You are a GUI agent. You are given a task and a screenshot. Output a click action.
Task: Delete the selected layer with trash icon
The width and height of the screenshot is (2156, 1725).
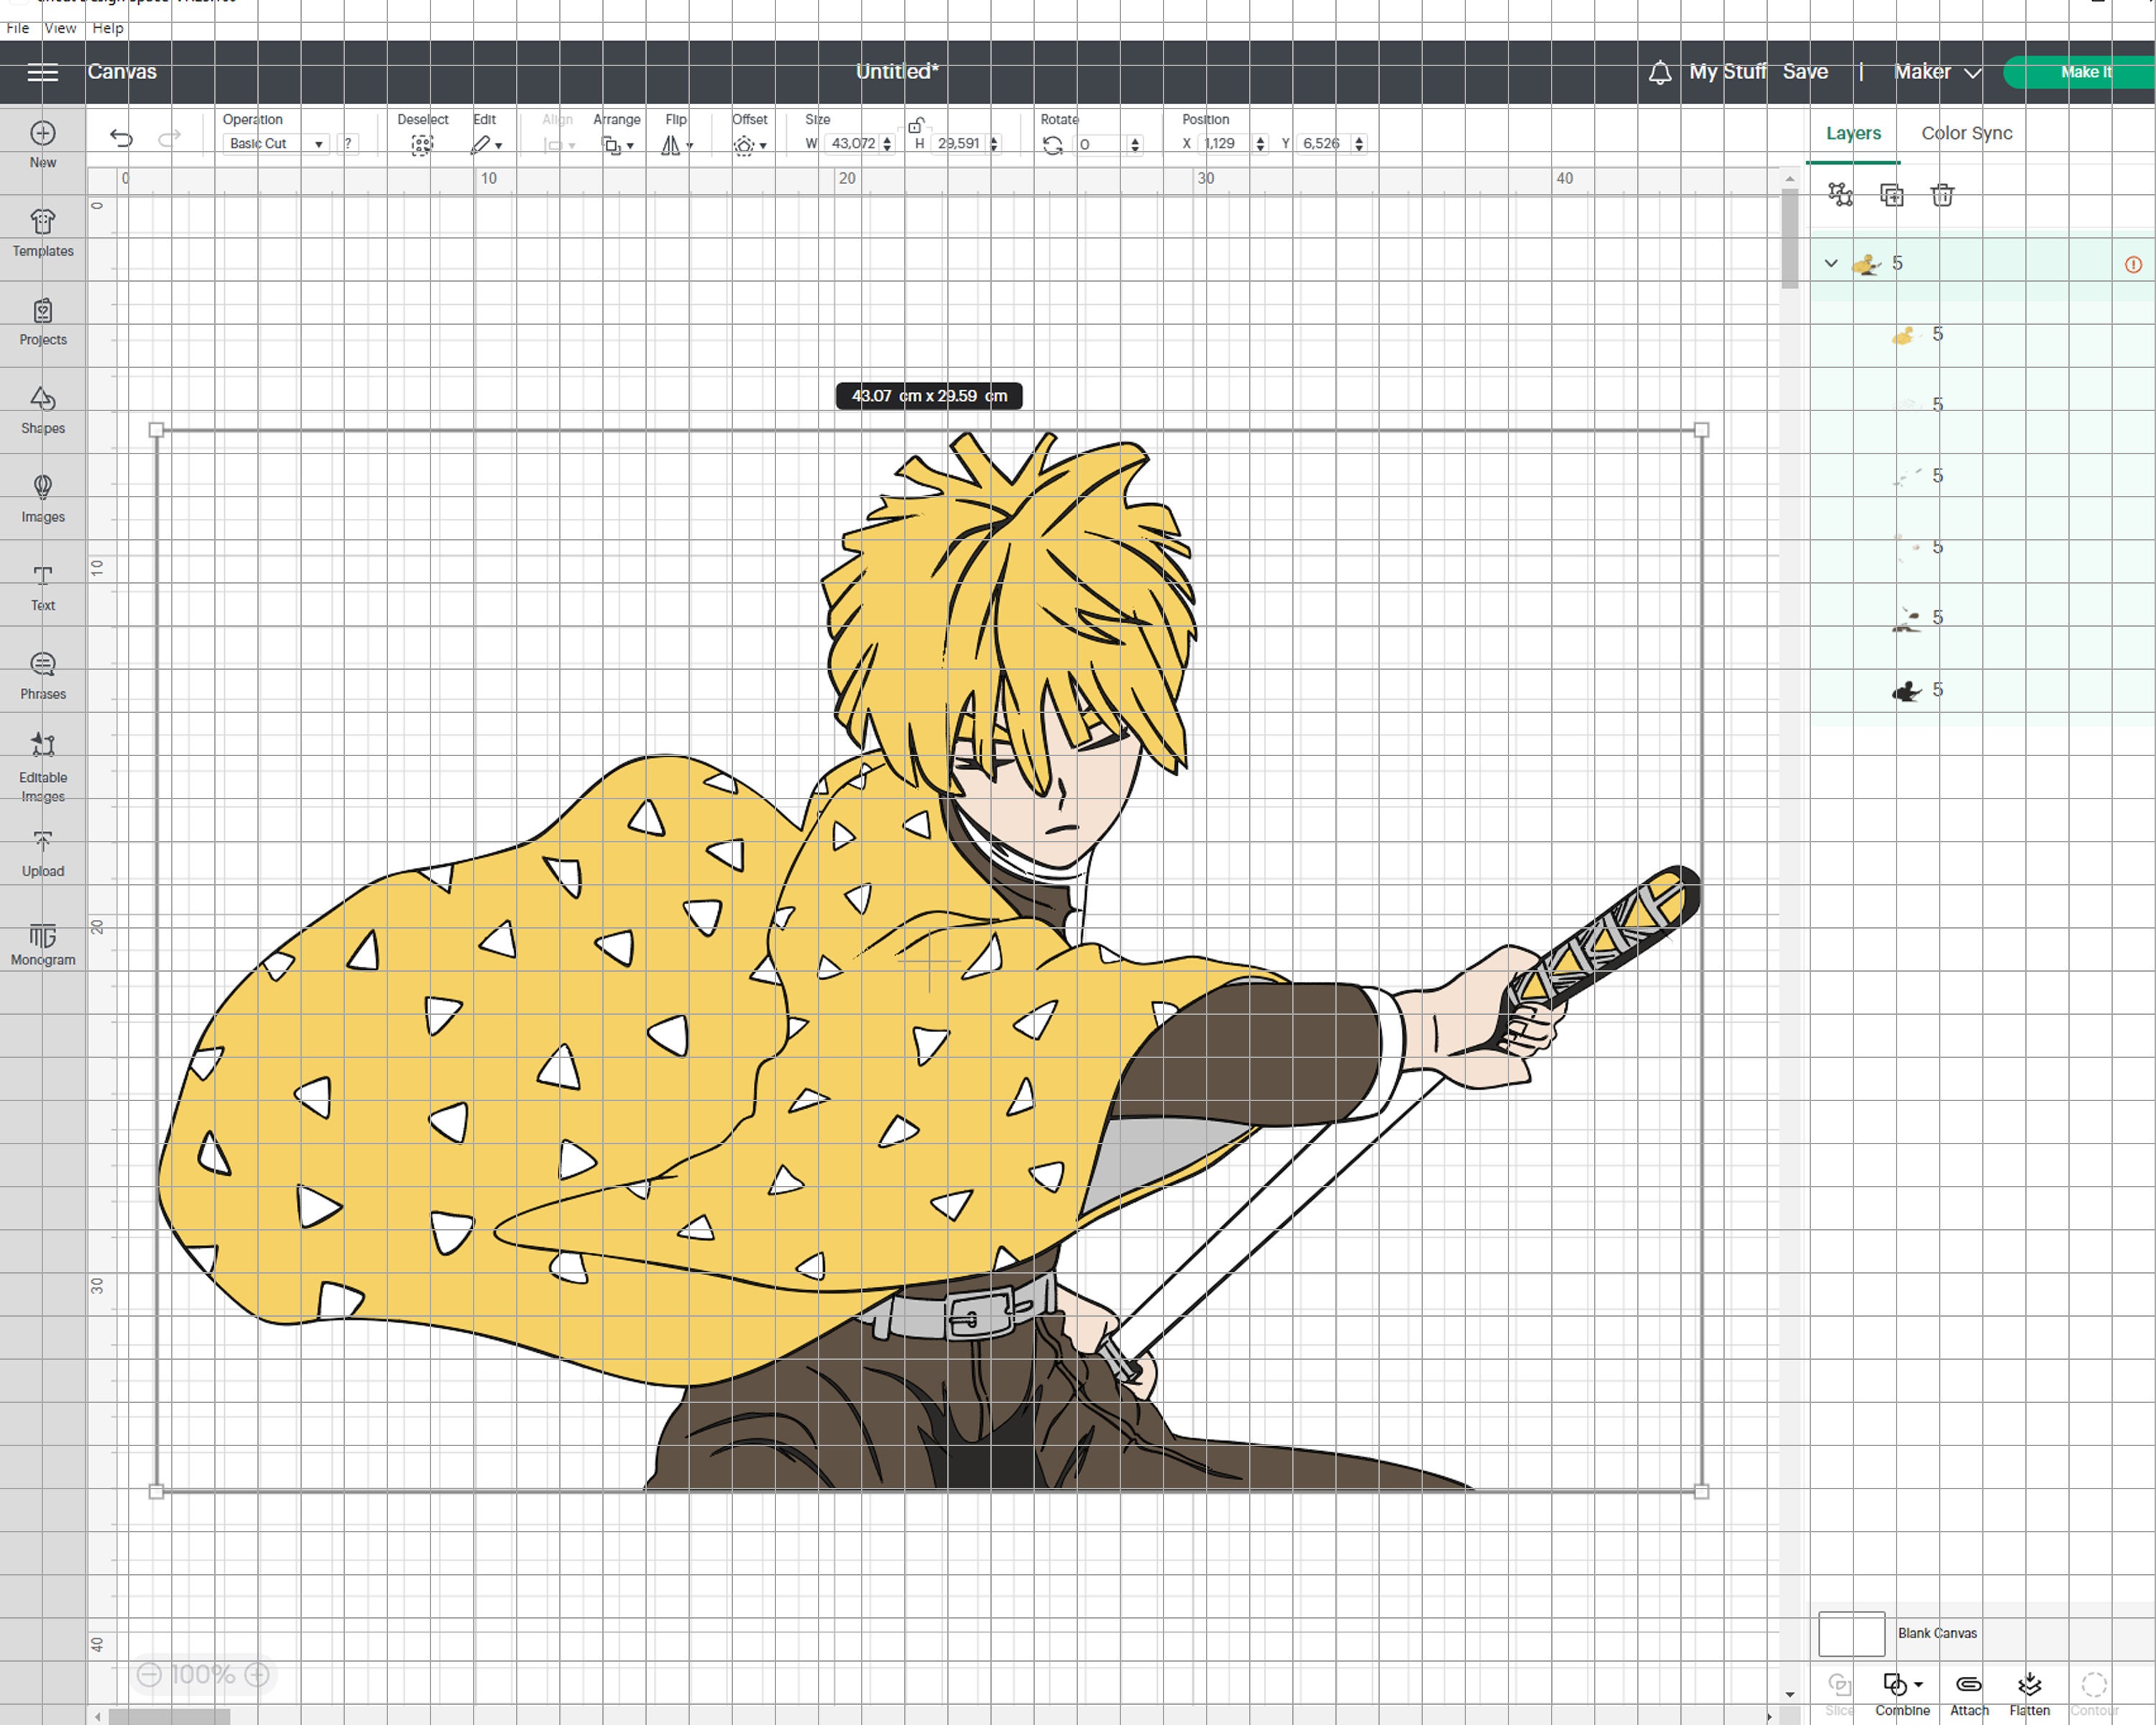click(1942, 195)
